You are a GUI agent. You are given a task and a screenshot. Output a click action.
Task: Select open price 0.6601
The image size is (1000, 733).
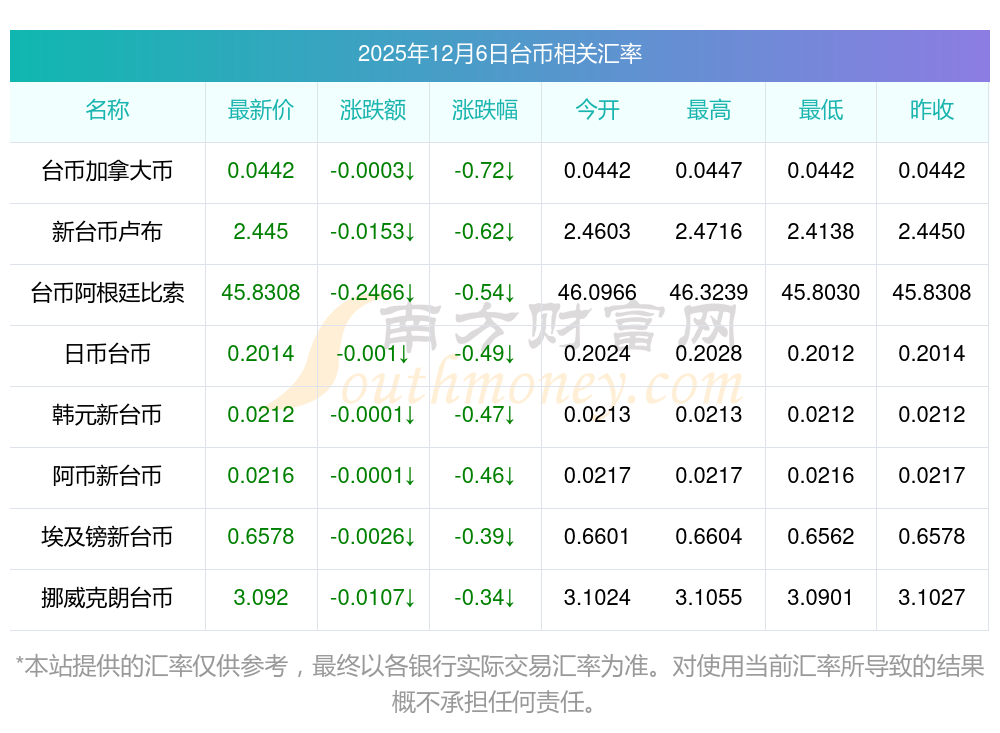(x=597, y=537)
